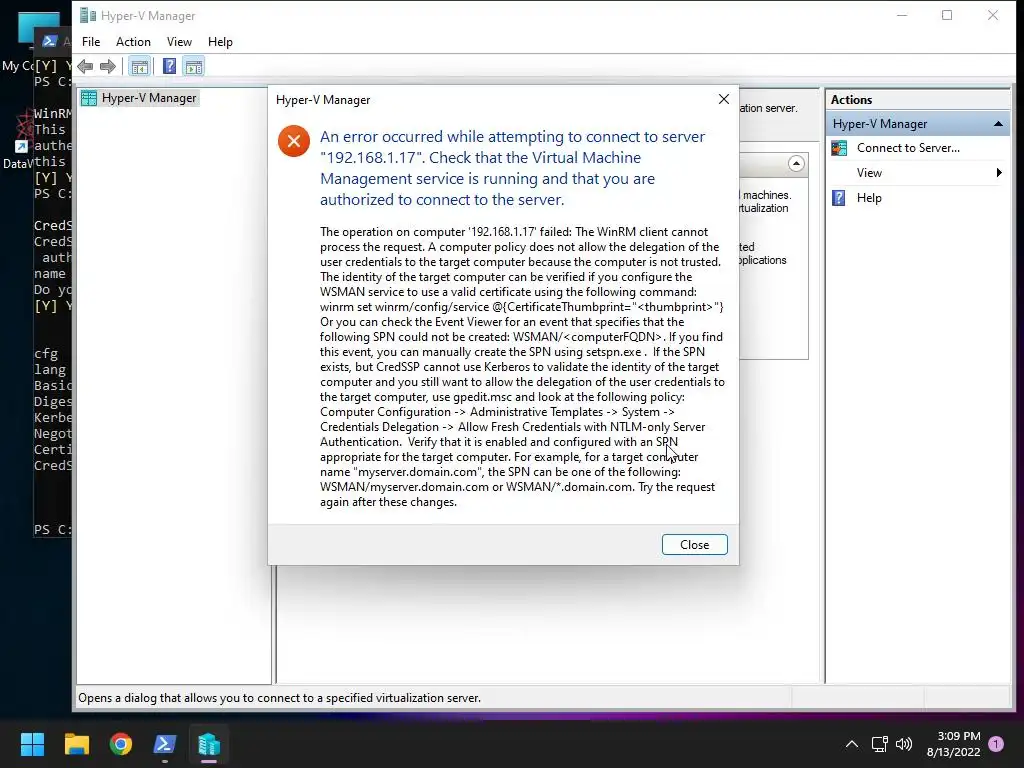Click the Hyper-V Manager title bar icon
1024x768 pixels.
[x=88, y=16]
